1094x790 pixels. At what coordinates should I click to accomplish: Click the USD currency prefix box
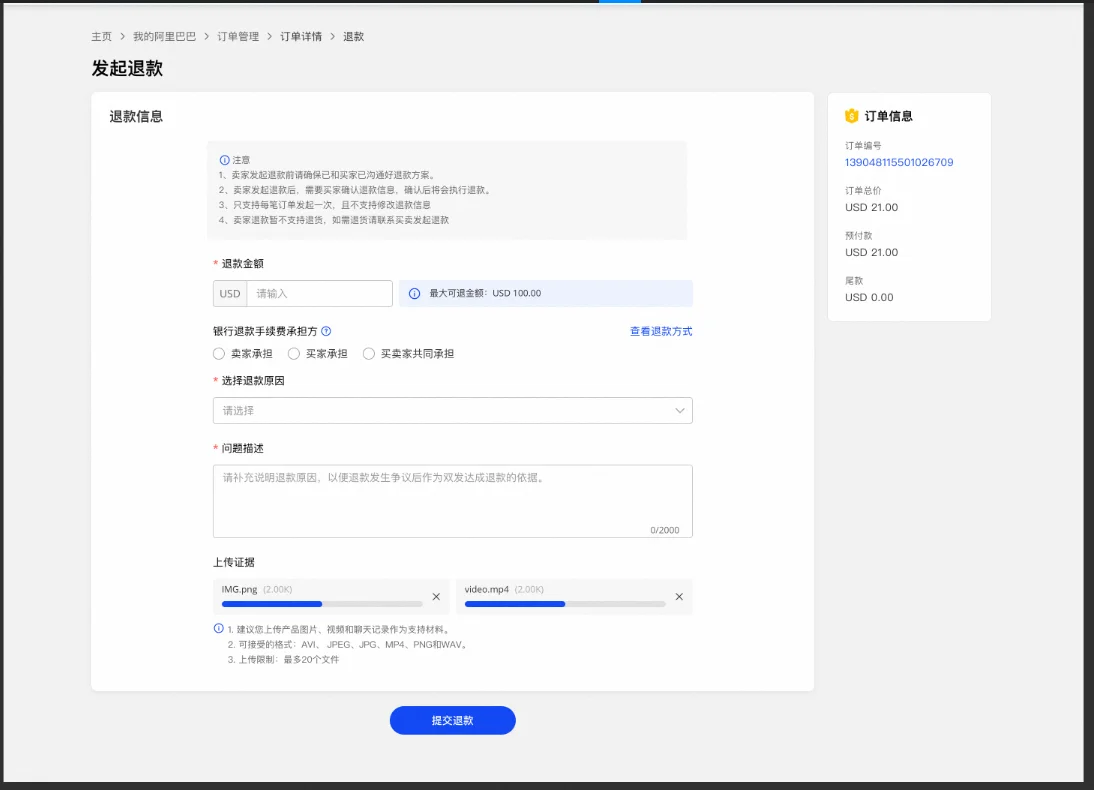[x=230, y=294]
